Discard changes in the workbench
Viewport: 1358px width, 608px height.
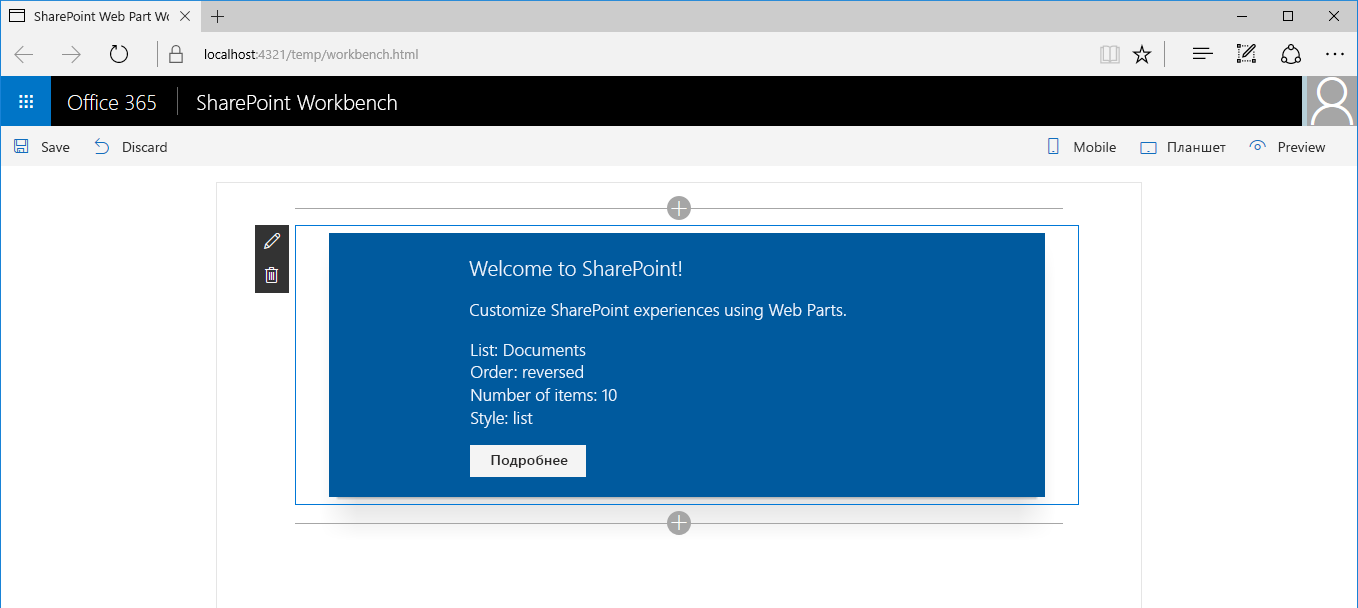tap(131, 147)
